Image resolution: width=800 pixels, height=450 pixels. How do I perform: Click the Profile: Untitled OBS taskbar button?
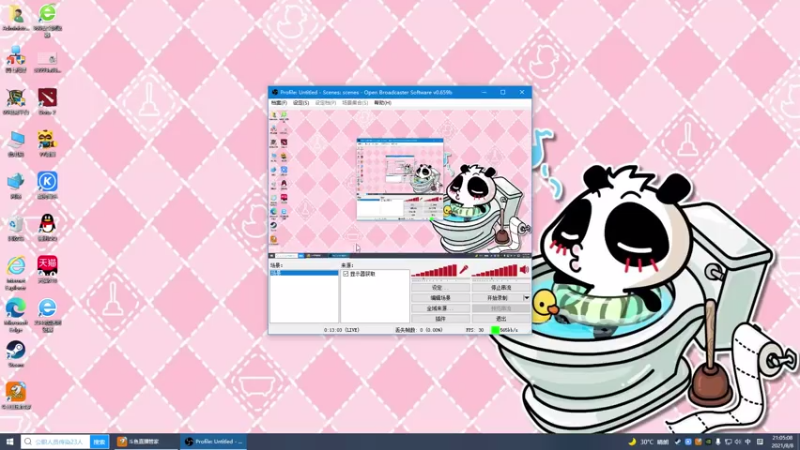[213, 442]
